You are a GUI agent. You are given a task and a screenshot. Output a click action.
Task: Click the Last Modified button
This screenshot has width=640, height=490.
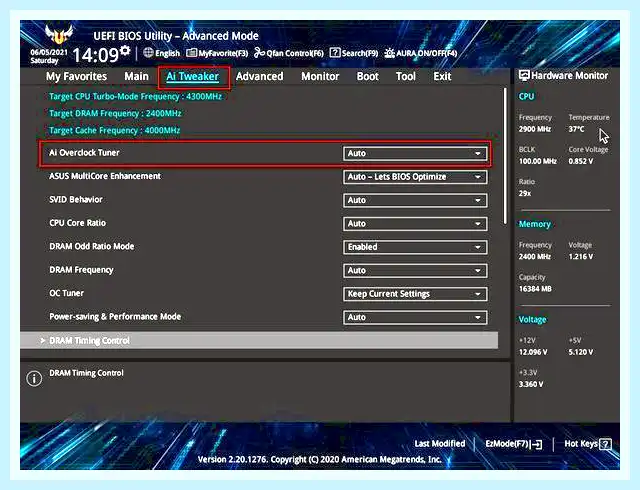pos(440,444)
